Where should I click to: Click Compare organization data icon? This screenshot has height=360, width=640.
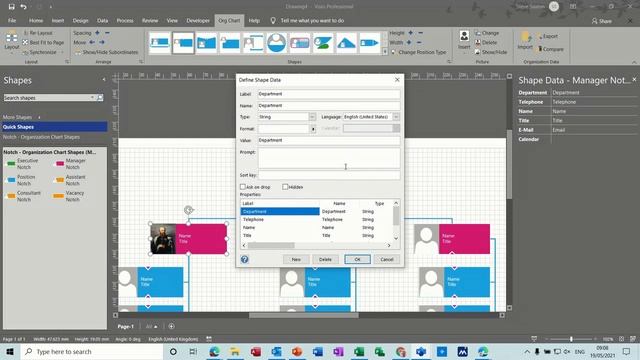(x=540, y=49)
